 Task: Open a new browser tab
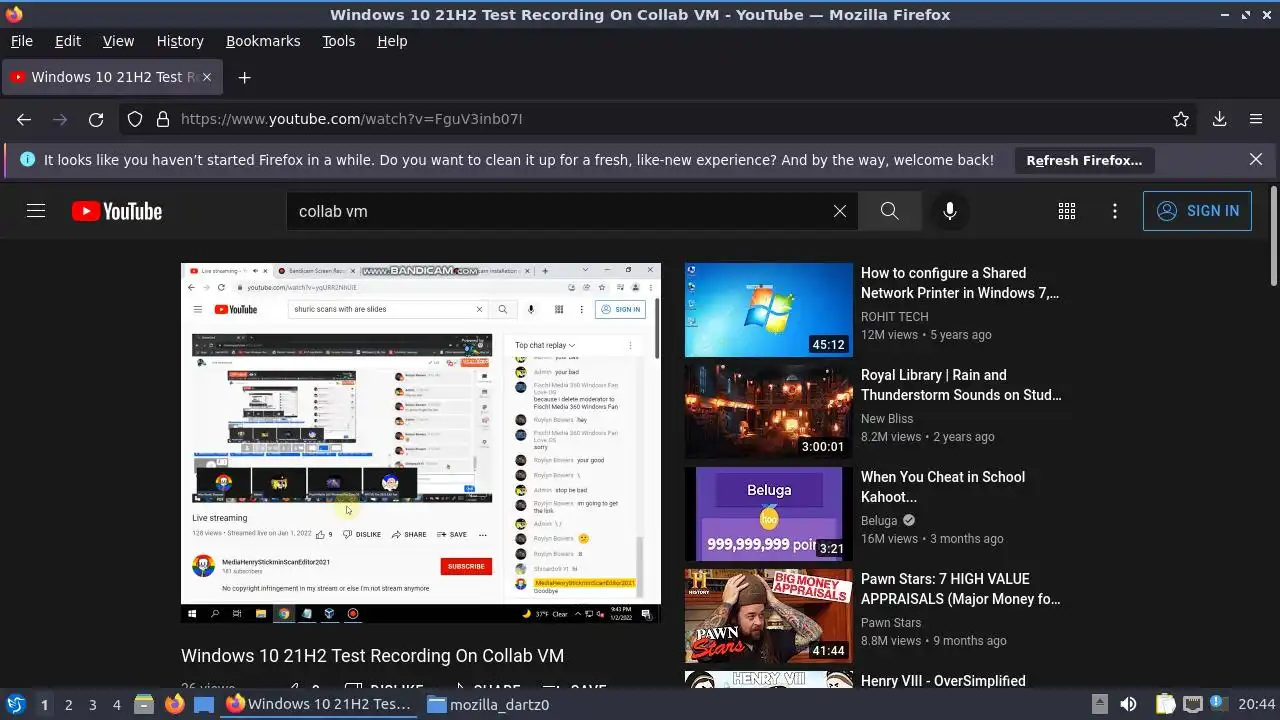click(244, 77)
